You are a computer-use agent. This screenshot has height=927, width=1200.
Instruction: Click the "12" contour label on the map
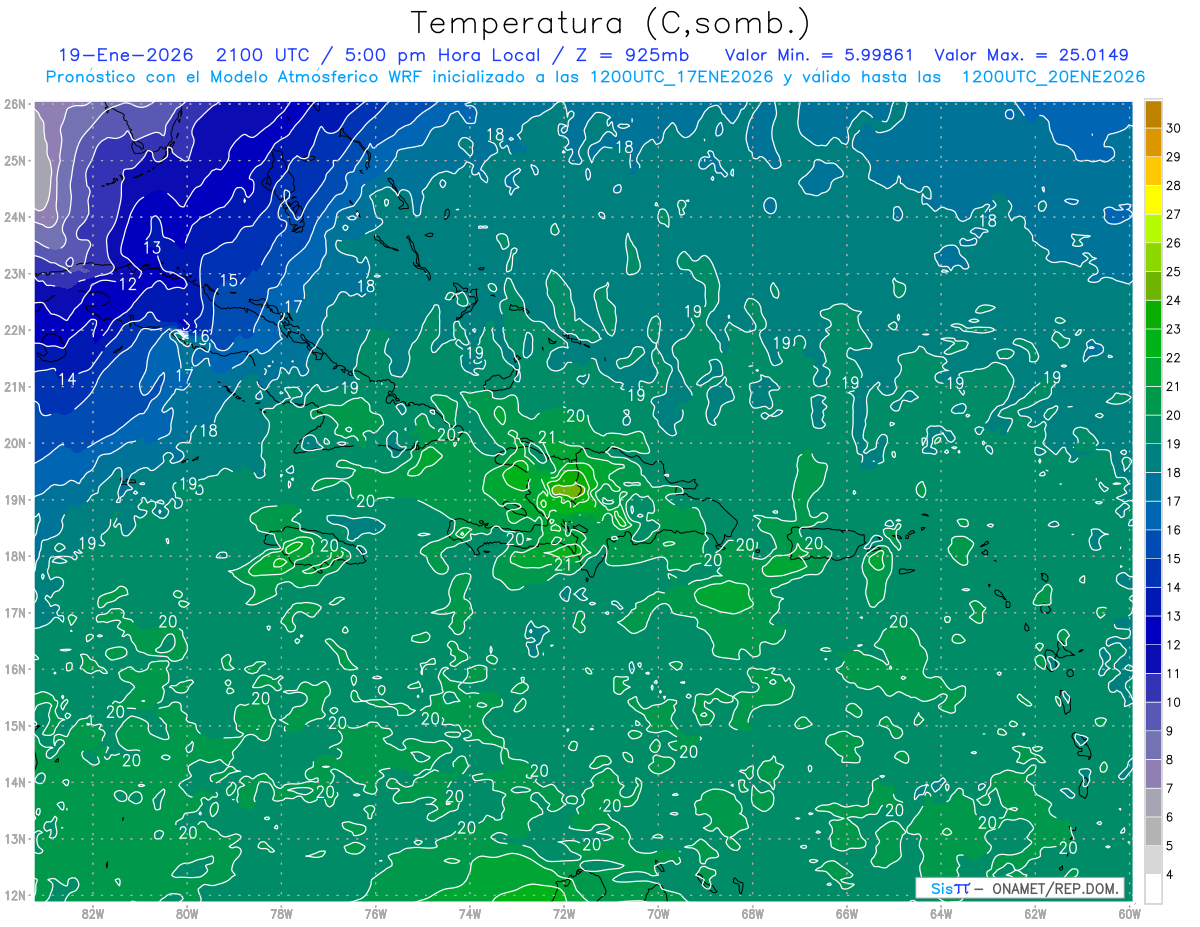[x=127, y=284]
